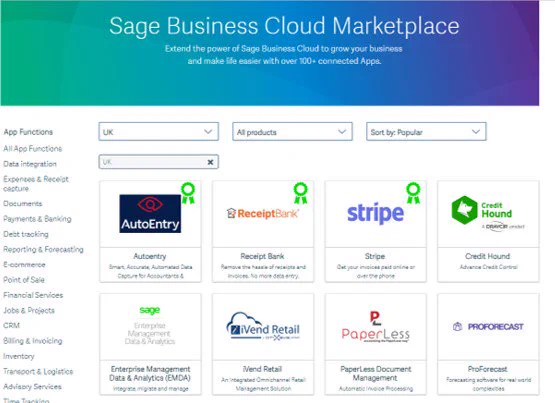Open Enterprise Management Data & Analytics (EMDA) title

pos(150,373)
